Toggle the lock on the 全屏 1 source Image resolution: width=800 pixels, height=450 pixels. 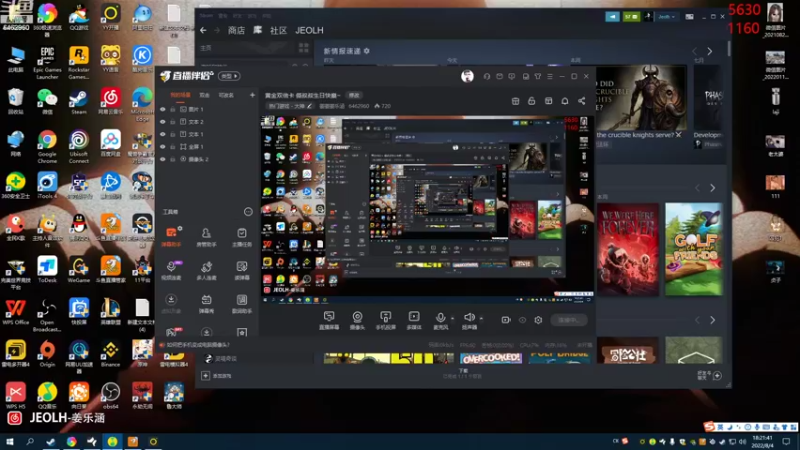click(x=173, y=146)
